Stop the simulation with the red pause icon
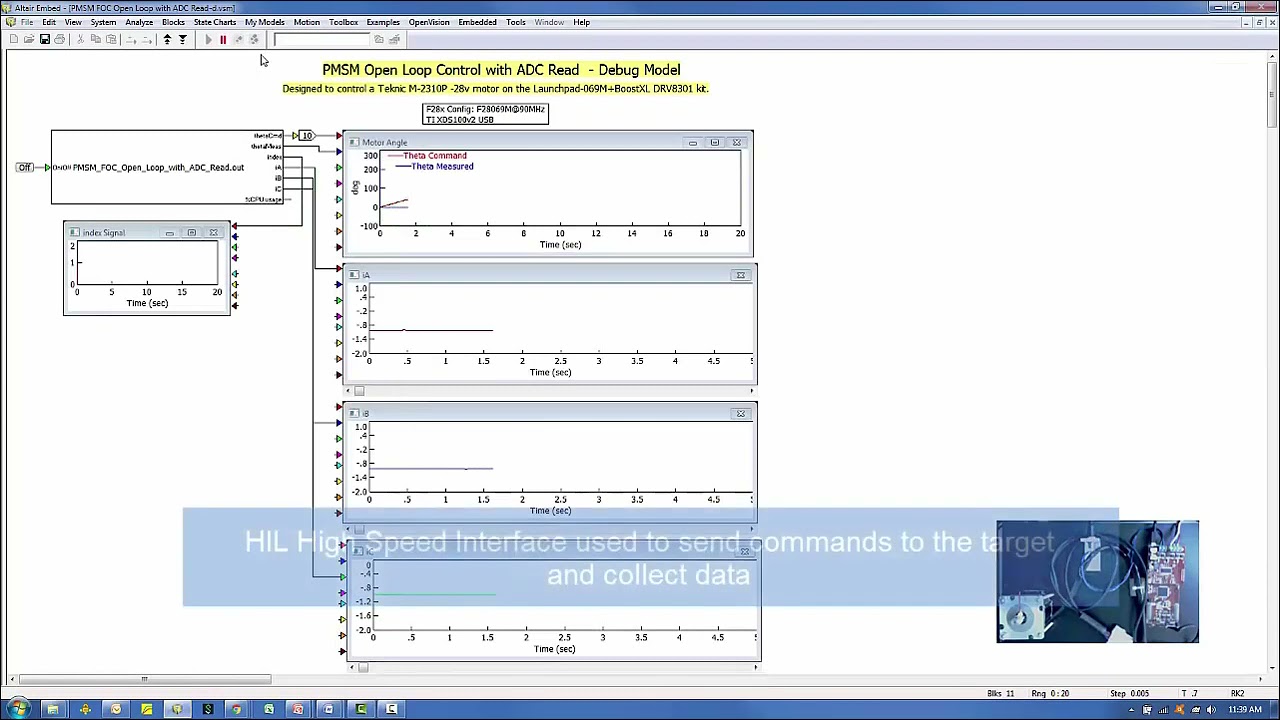This screenshot has width=1280, height=720. click(x=223, y=39)
